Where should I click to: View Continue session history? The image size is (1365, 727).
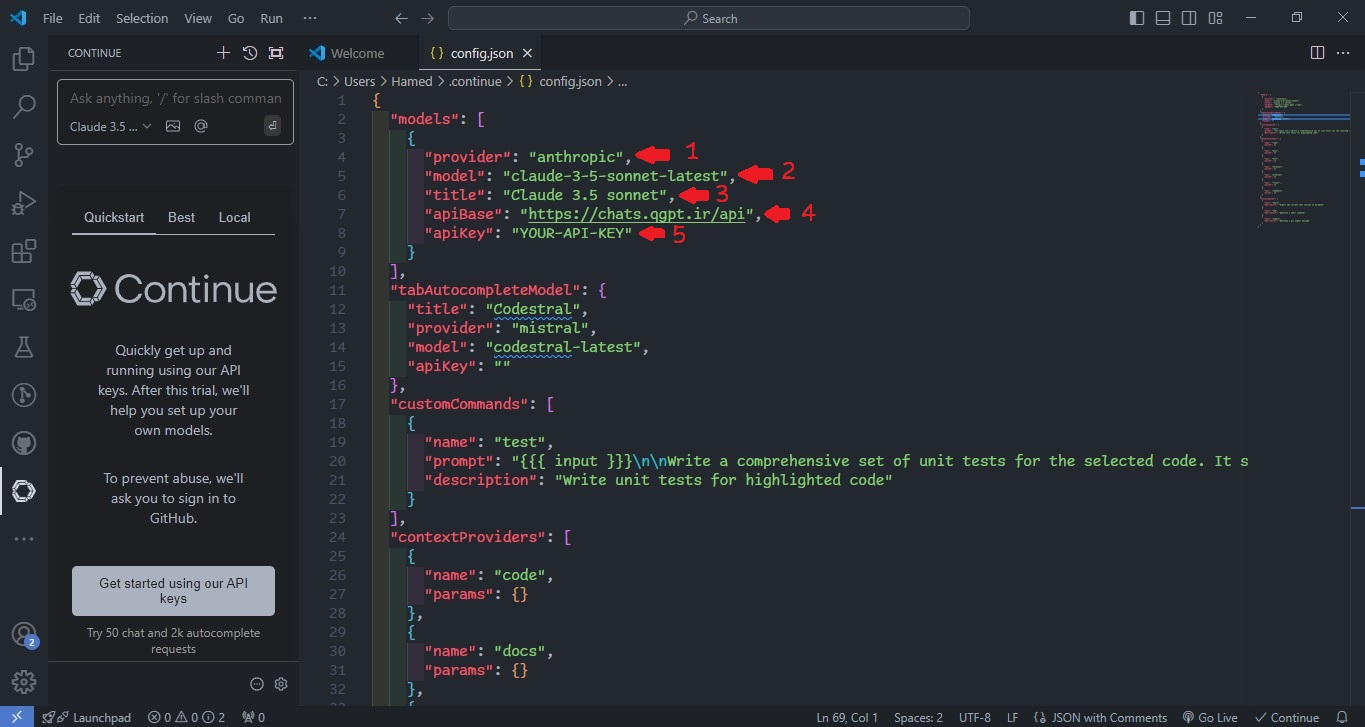pyautogui.click(x=249, y=53)
